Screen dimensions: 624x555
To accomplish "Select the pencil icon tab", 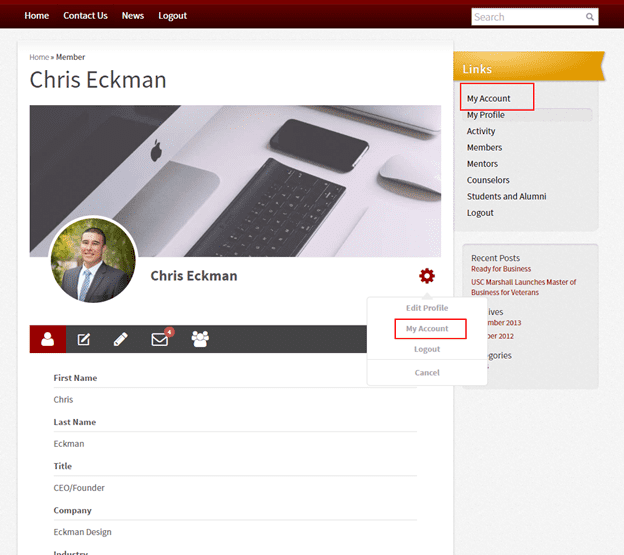I will [121, 339].
